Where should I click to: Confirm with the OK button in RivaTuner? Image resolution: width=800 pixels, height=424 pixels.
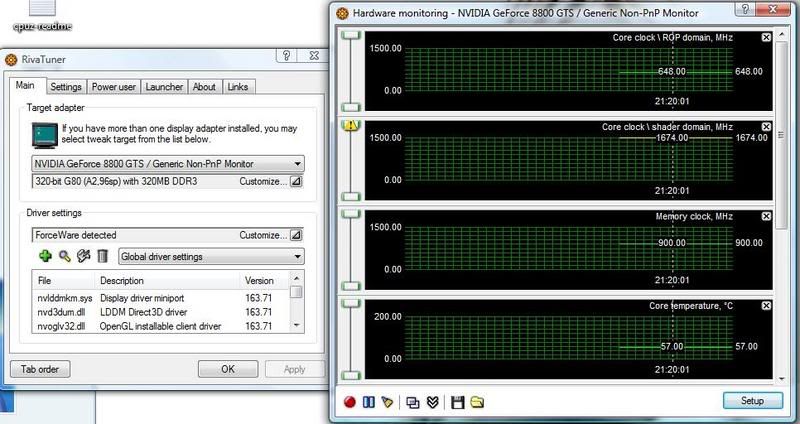pyautogui.click(x=228, y=369)
